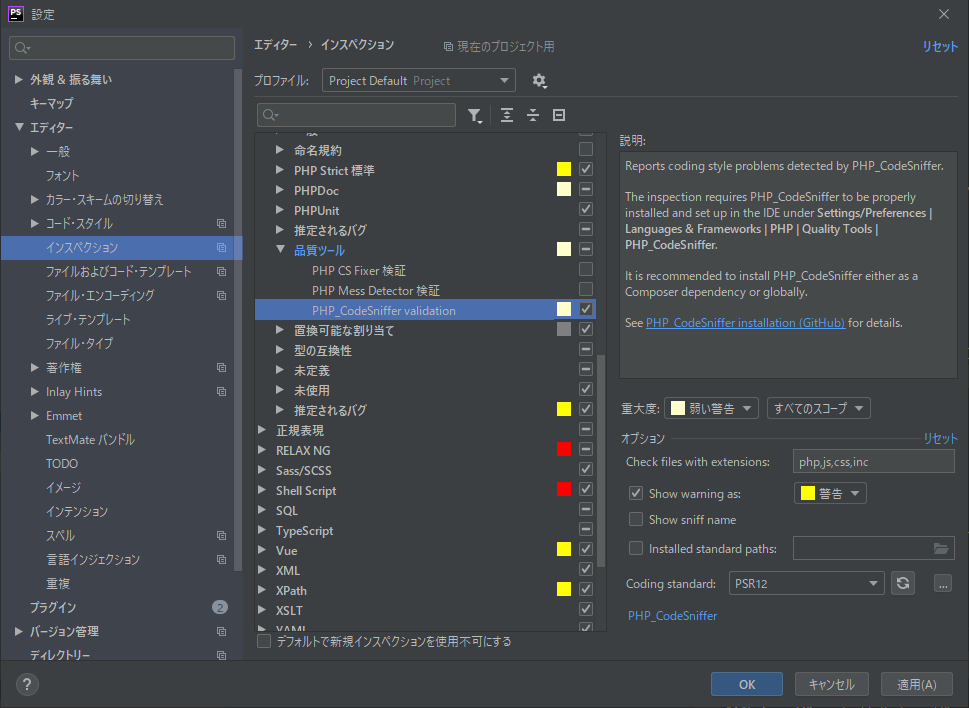Toggle the PHP CS Fixer 検証 checkbox
This screenshot has height=708, width=969.
586,269
